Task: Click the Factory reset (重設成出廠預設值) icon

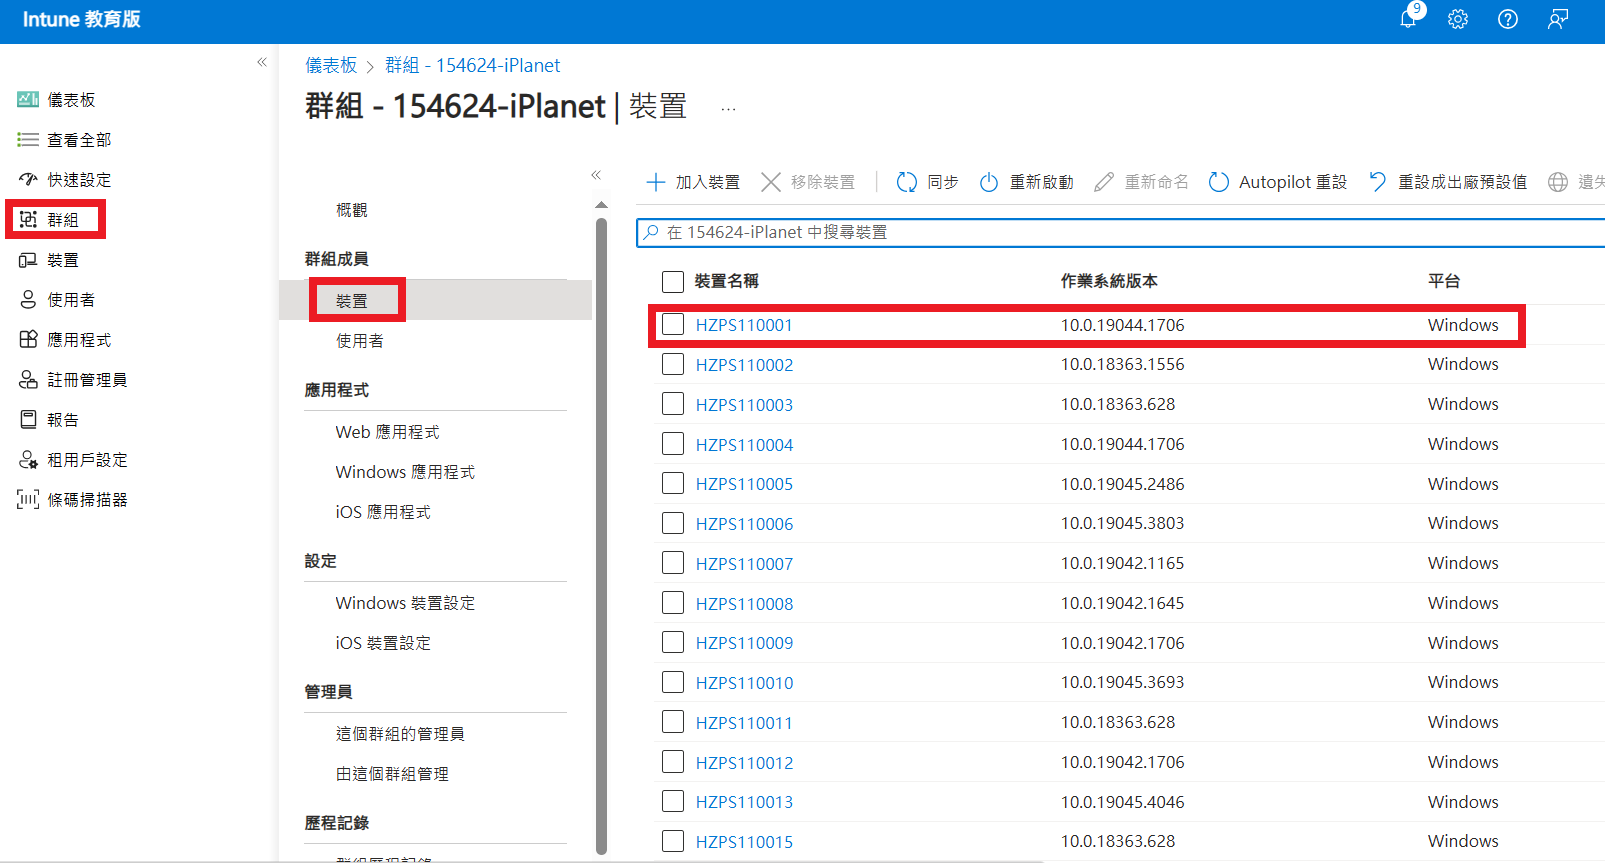Action: click(1378, 182)
